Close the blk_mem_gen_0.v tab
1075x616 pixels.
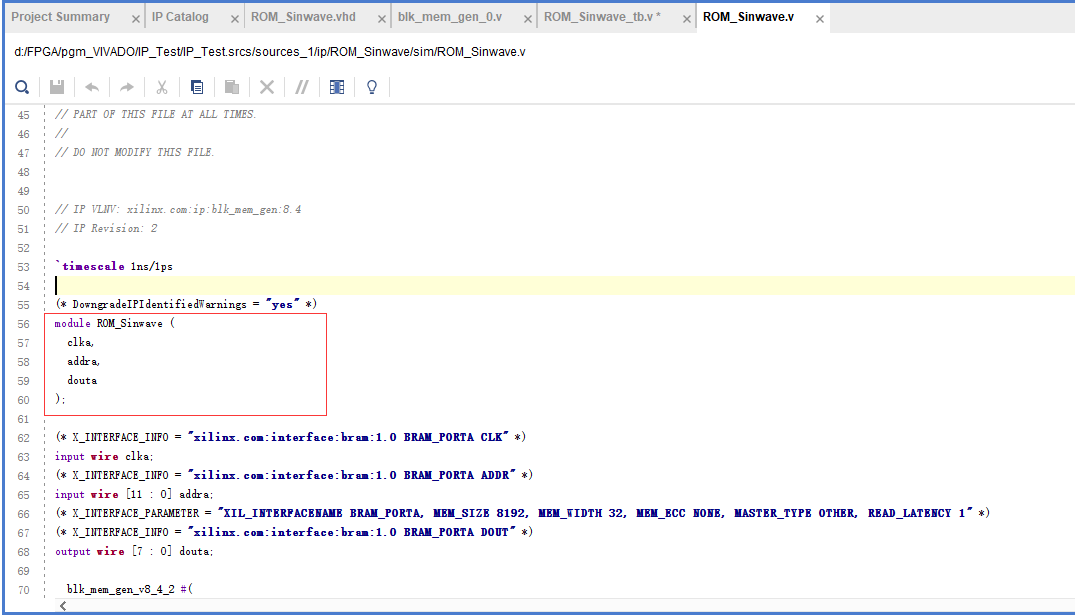tap(528, 19)
